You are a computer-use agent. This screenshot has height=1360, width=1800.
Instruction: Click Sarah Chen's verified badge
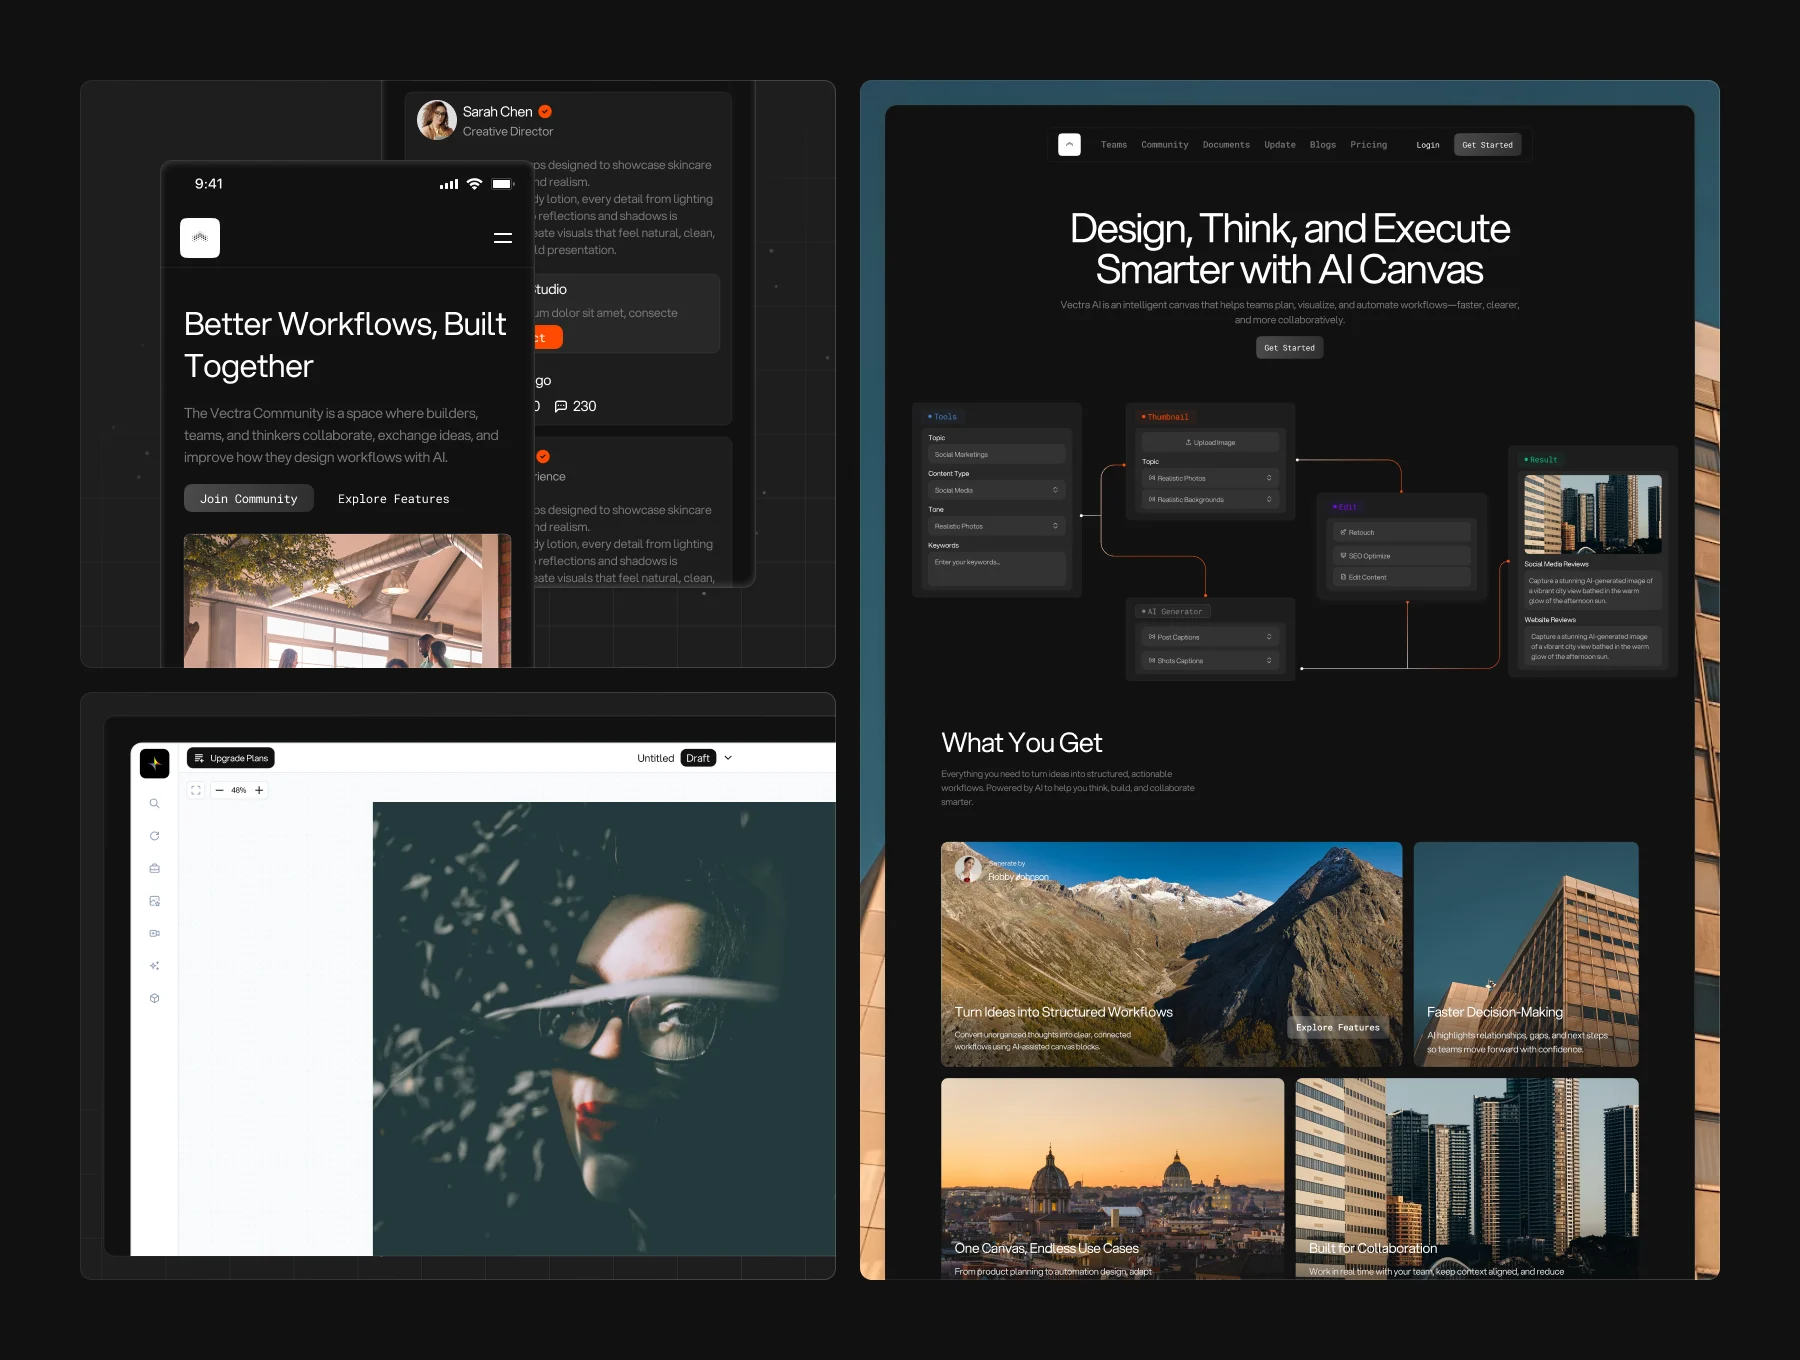tap(545, 112)
